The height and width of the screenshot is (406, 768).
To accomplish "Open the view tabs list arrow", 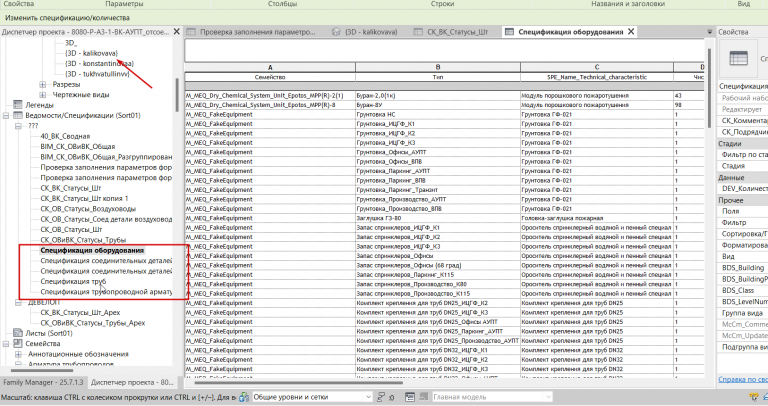I will [709, 32].
